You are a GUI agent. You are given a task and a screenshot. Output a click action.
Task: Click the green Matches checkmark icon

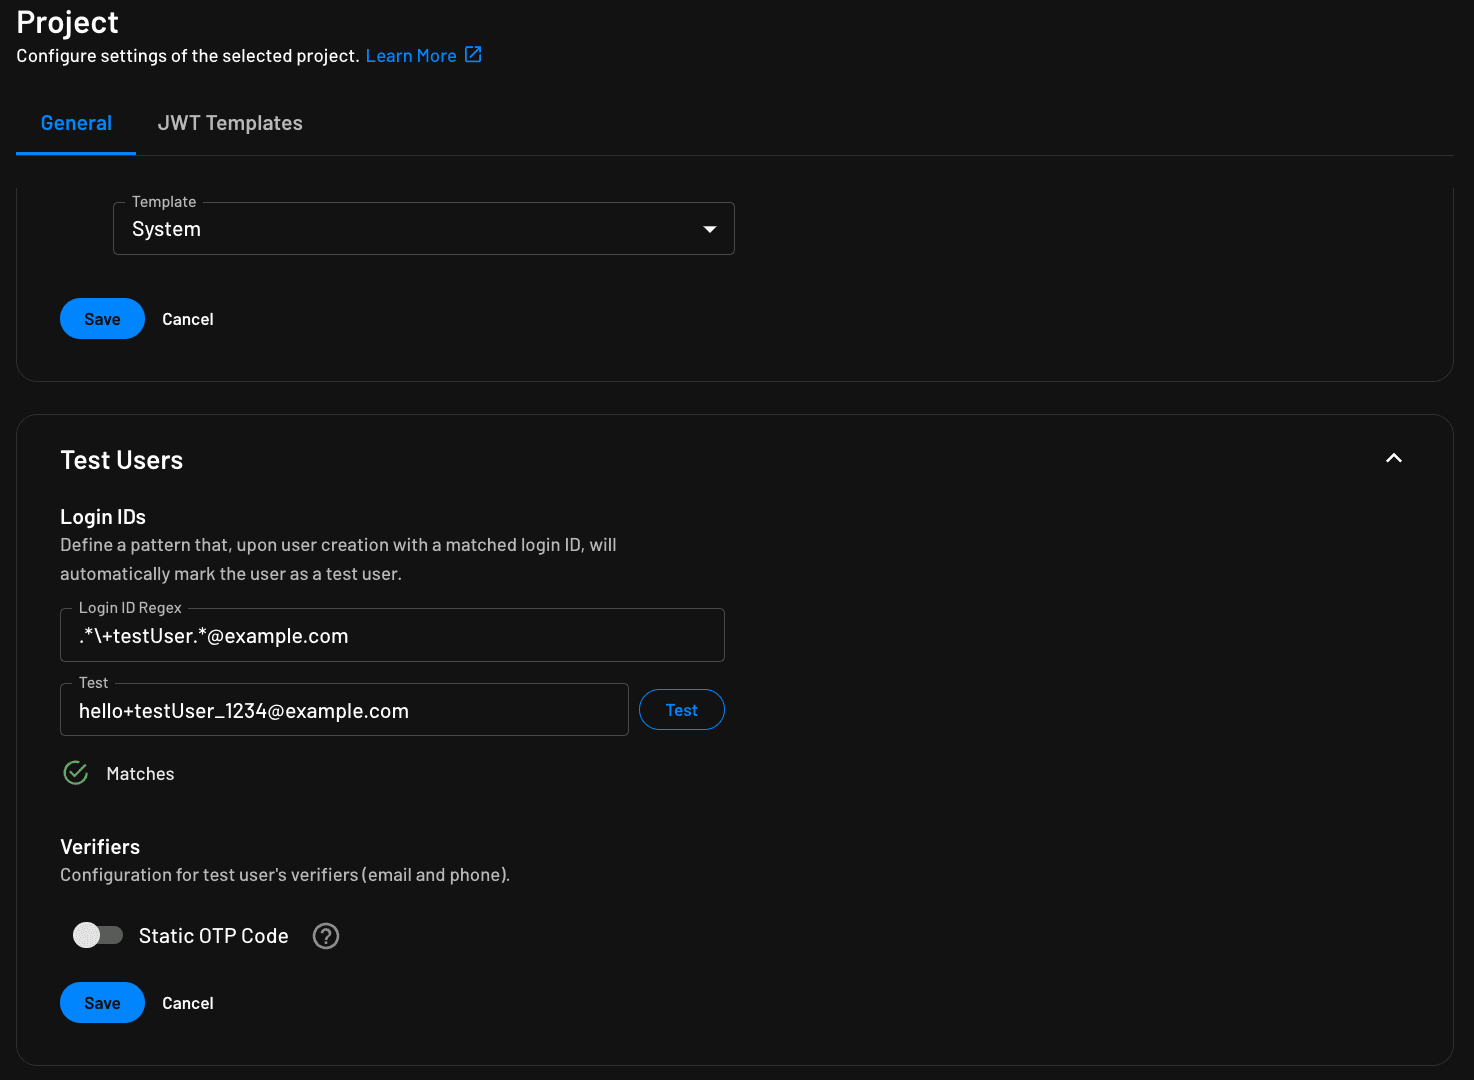pos(75,772)
